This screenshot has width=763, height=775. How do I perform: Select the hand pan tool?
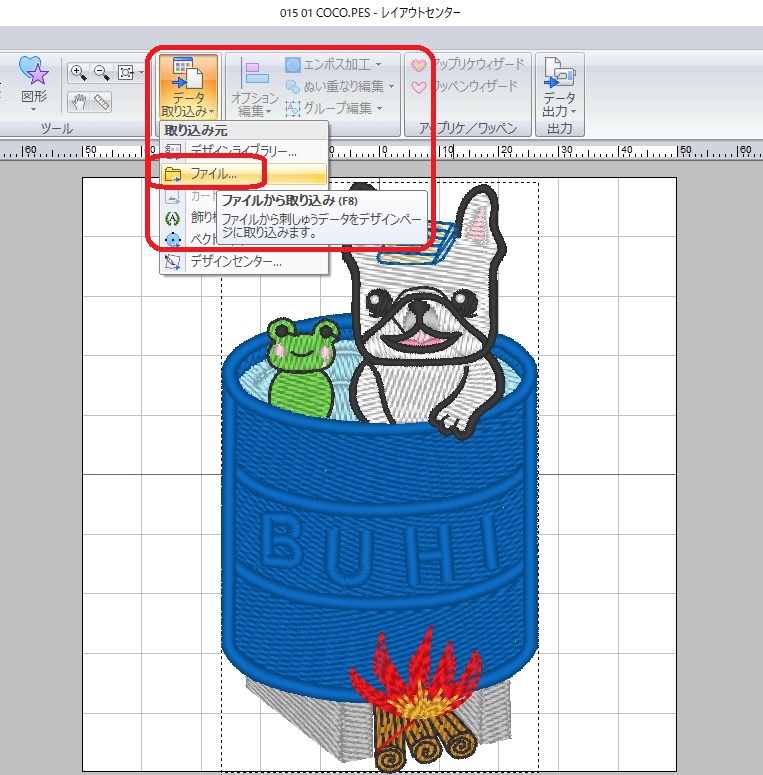click(x=78, y=102)
